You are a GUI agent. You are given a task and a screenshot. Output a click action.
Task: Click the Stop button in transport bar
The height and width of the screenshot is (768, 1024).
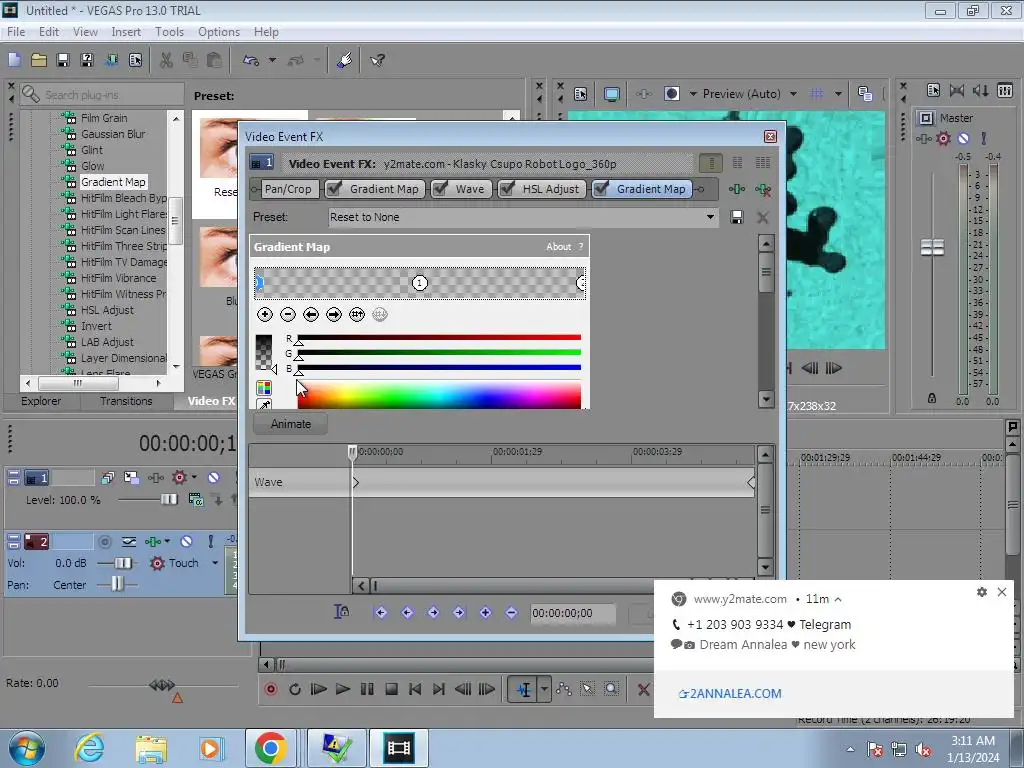click(391, 689)
